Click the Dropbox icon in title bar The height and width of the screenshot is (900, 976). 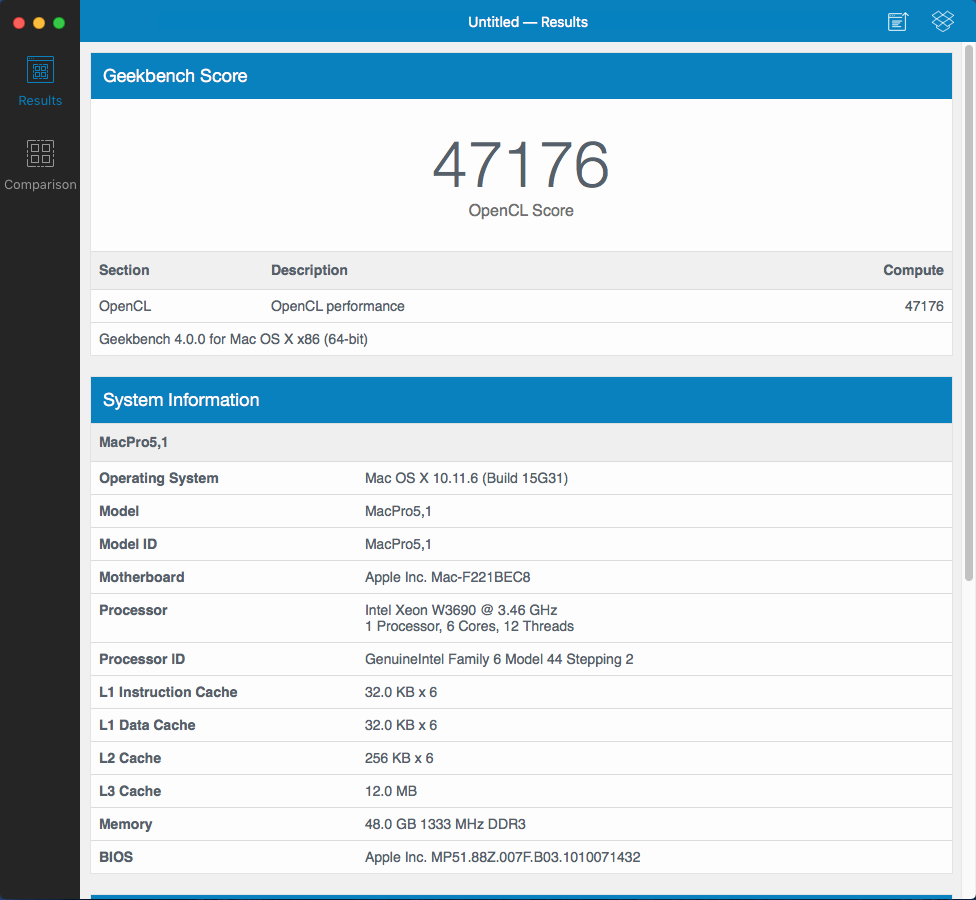pos(942,21)
